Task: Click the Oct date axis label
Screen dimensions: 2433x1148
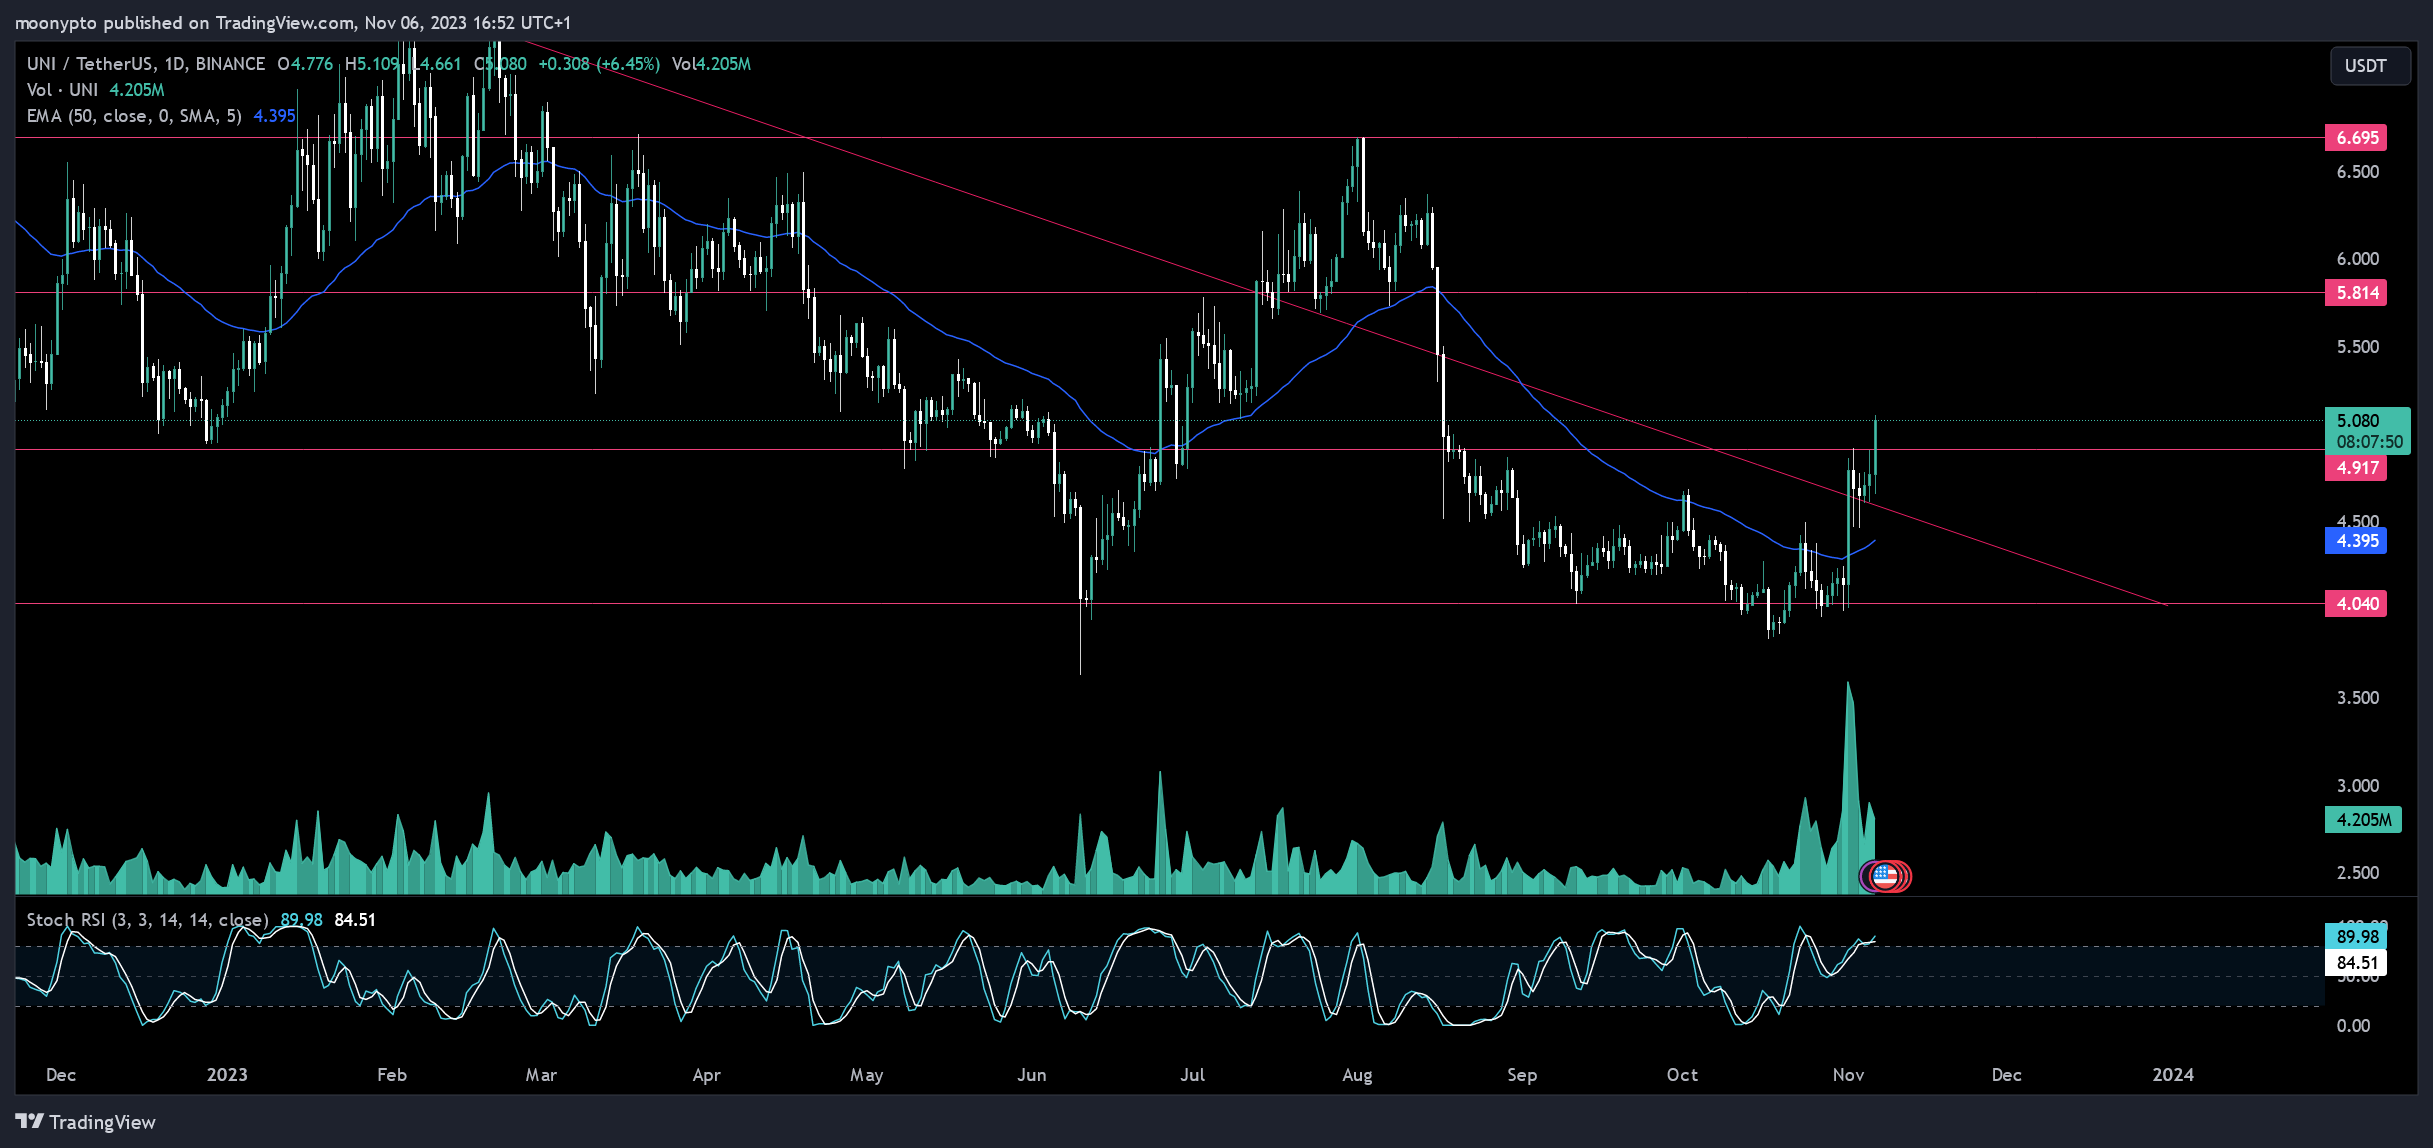Action: pyautogui.click(x=1682, y=1075)
